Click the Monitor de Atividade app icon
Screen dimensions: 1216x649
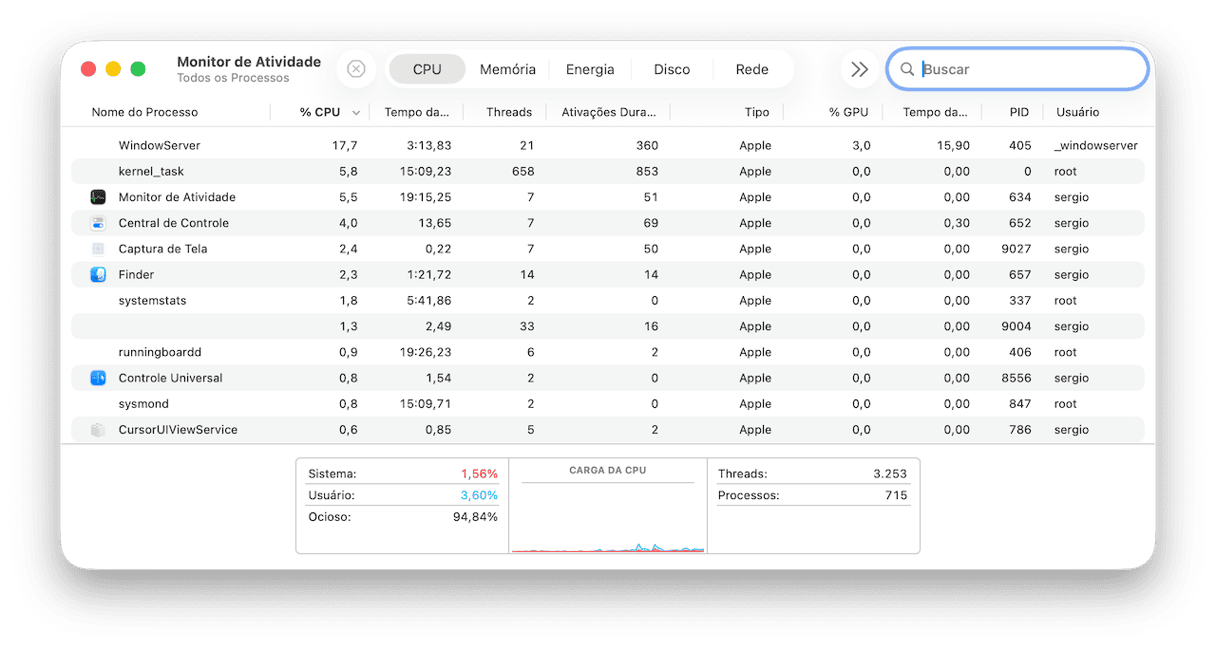click(98, 197)
